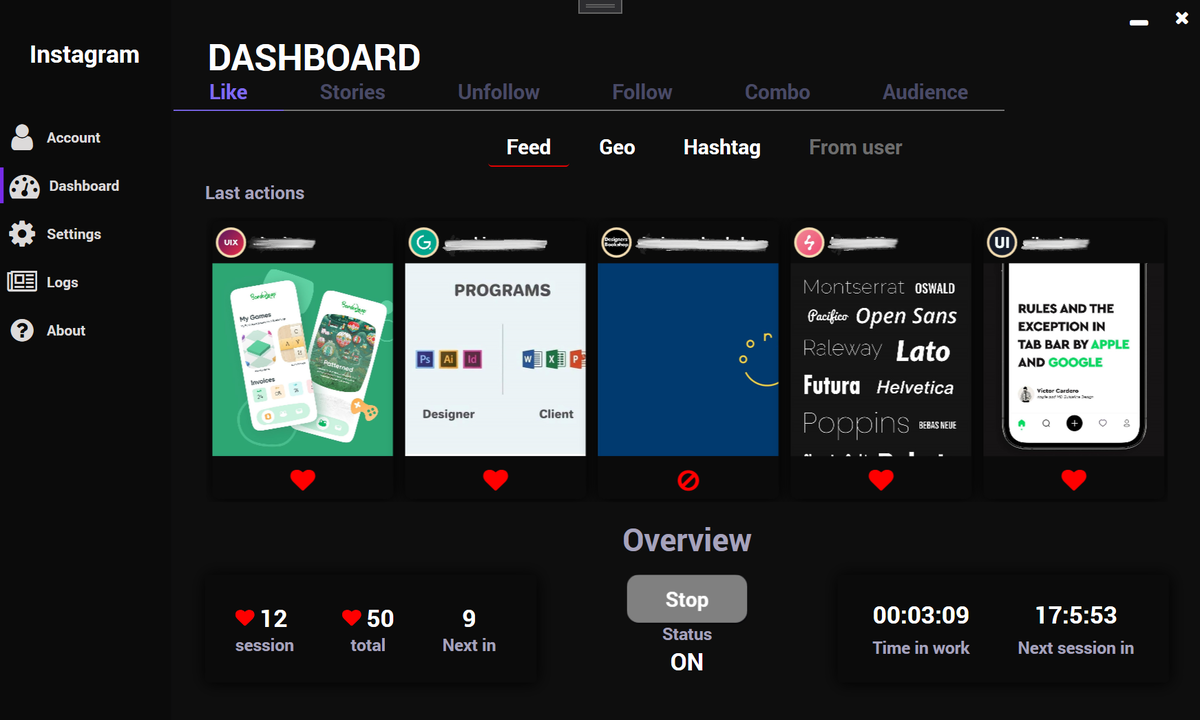Click the drag handle at window top
1200x720 pixels.
tap(600, 6)
